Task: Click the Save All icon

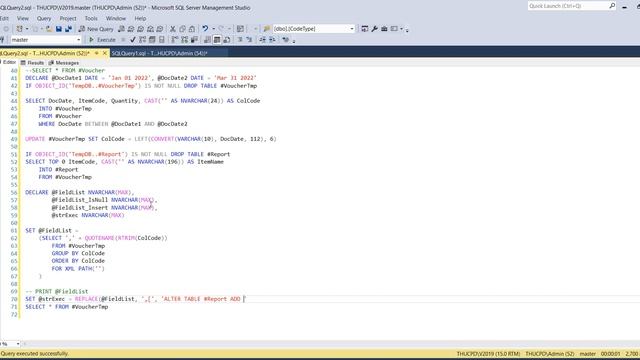Action: (x=68, y=29)
